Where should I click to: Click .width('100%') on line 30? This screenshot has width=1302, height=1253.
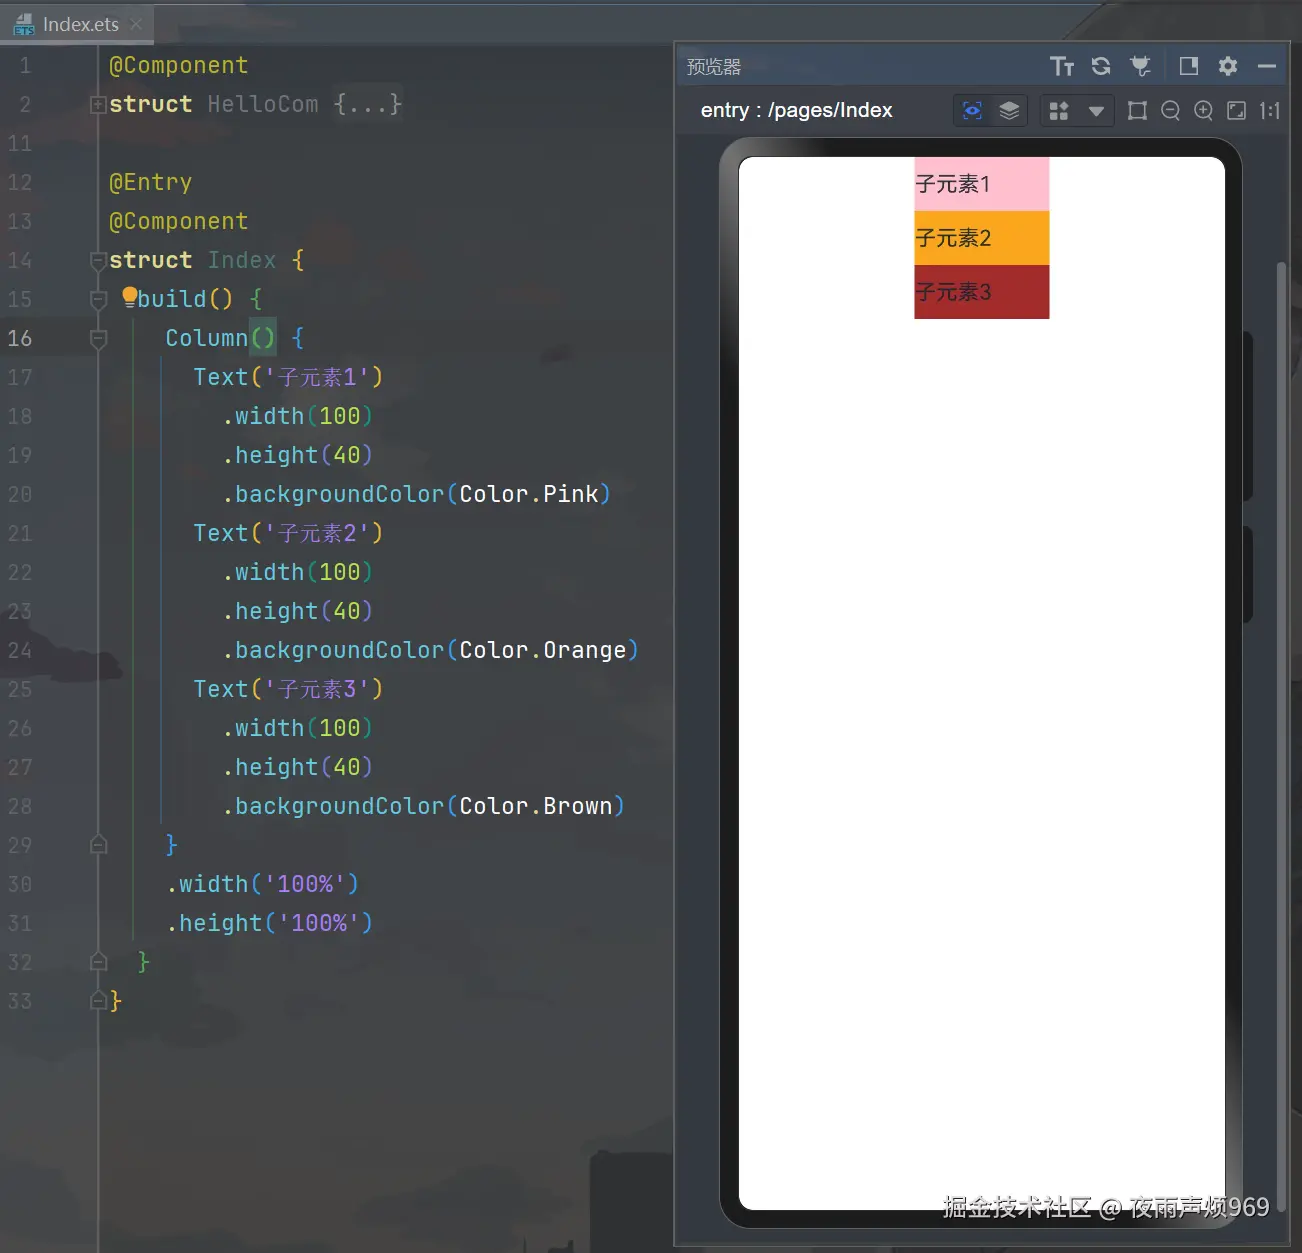[x=262, y=884]
